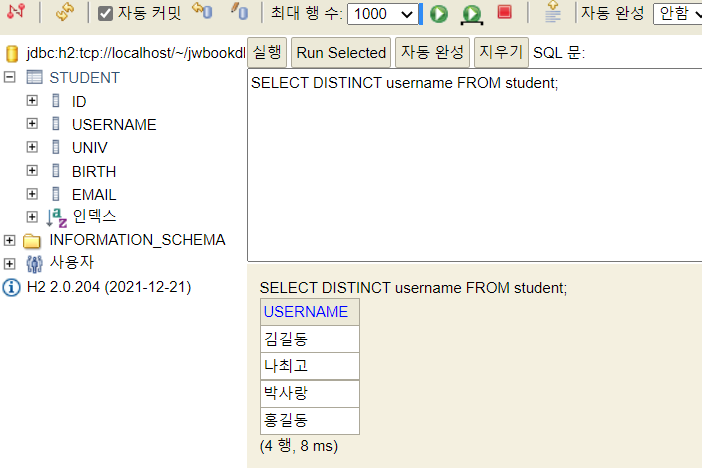Click the command history icon
702x468 pixels.
pyautogui.click(x=553, y=12)
